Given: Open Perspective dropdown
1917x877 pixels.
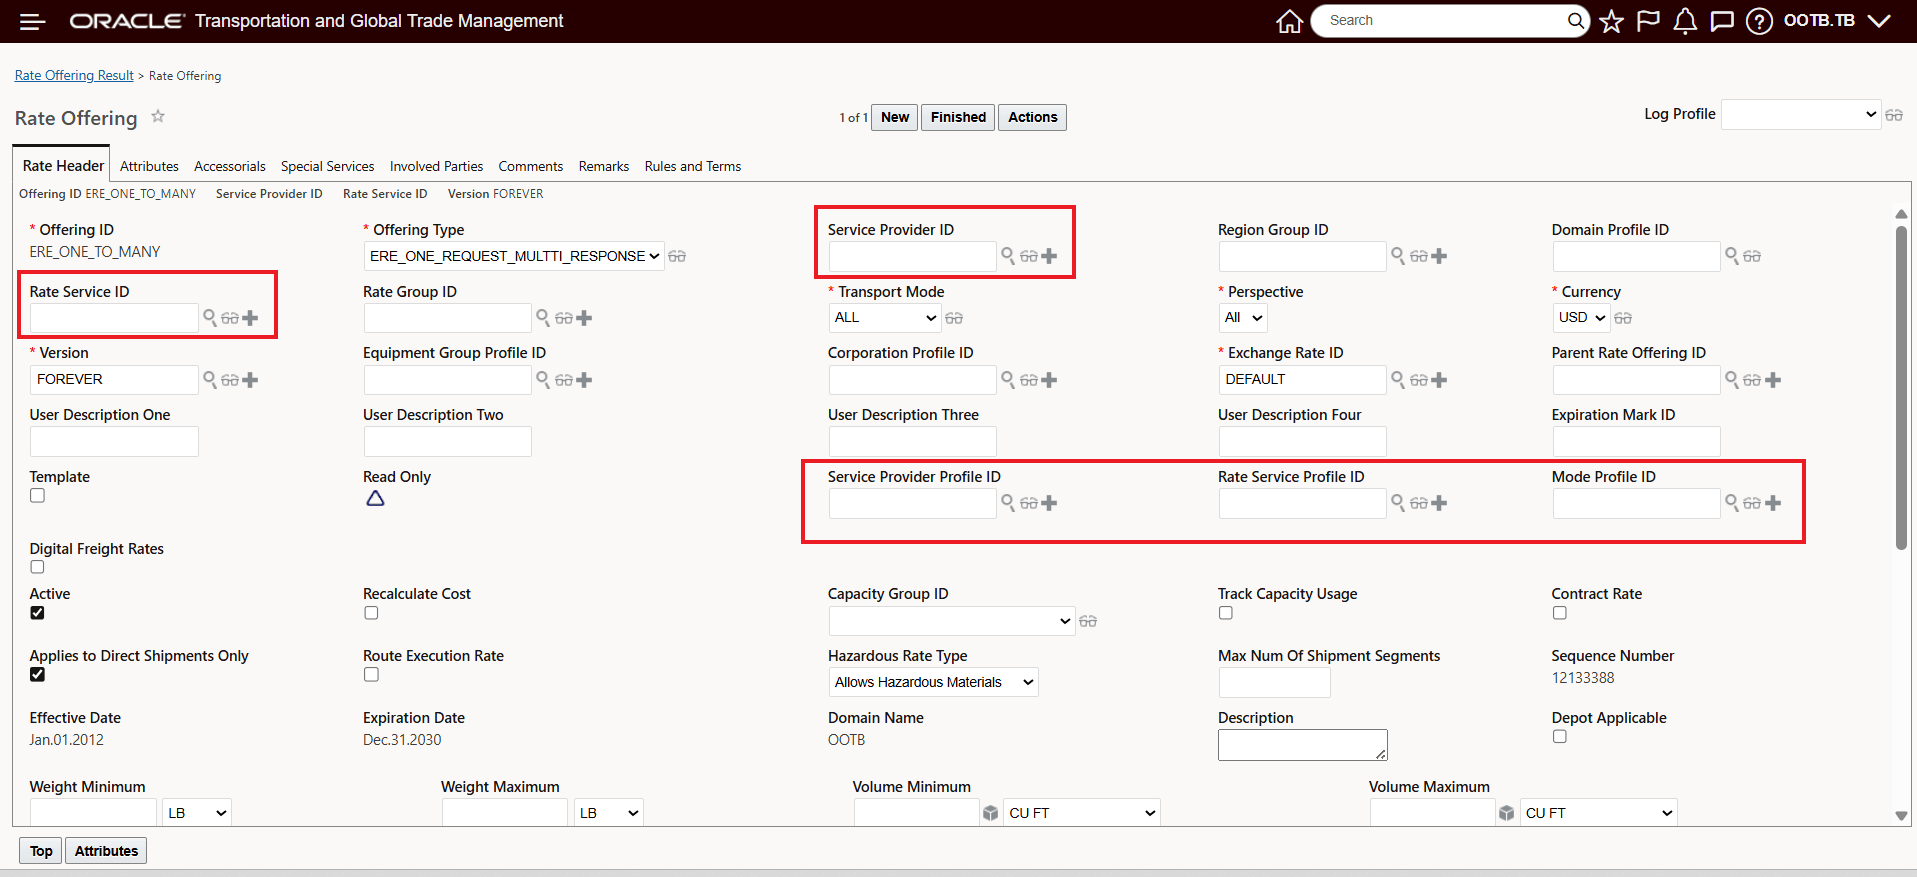Looking at the screenshot, I should click(x=1243, y=318).
